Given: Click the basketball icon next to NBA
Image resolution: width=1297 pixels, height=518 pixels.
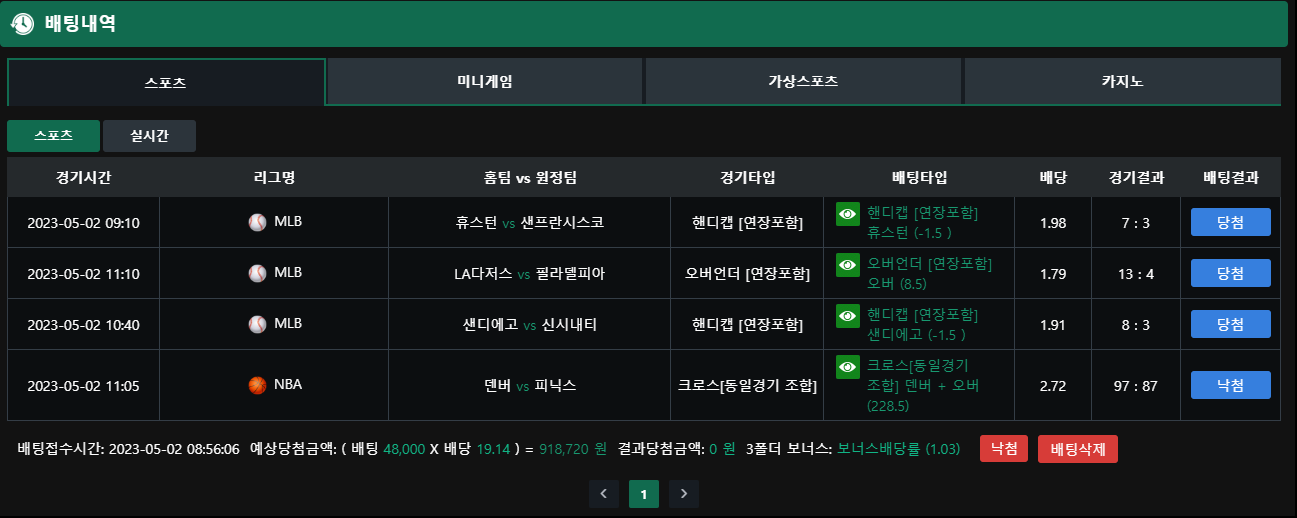Looking at the screenshot, I should (258, 385).
